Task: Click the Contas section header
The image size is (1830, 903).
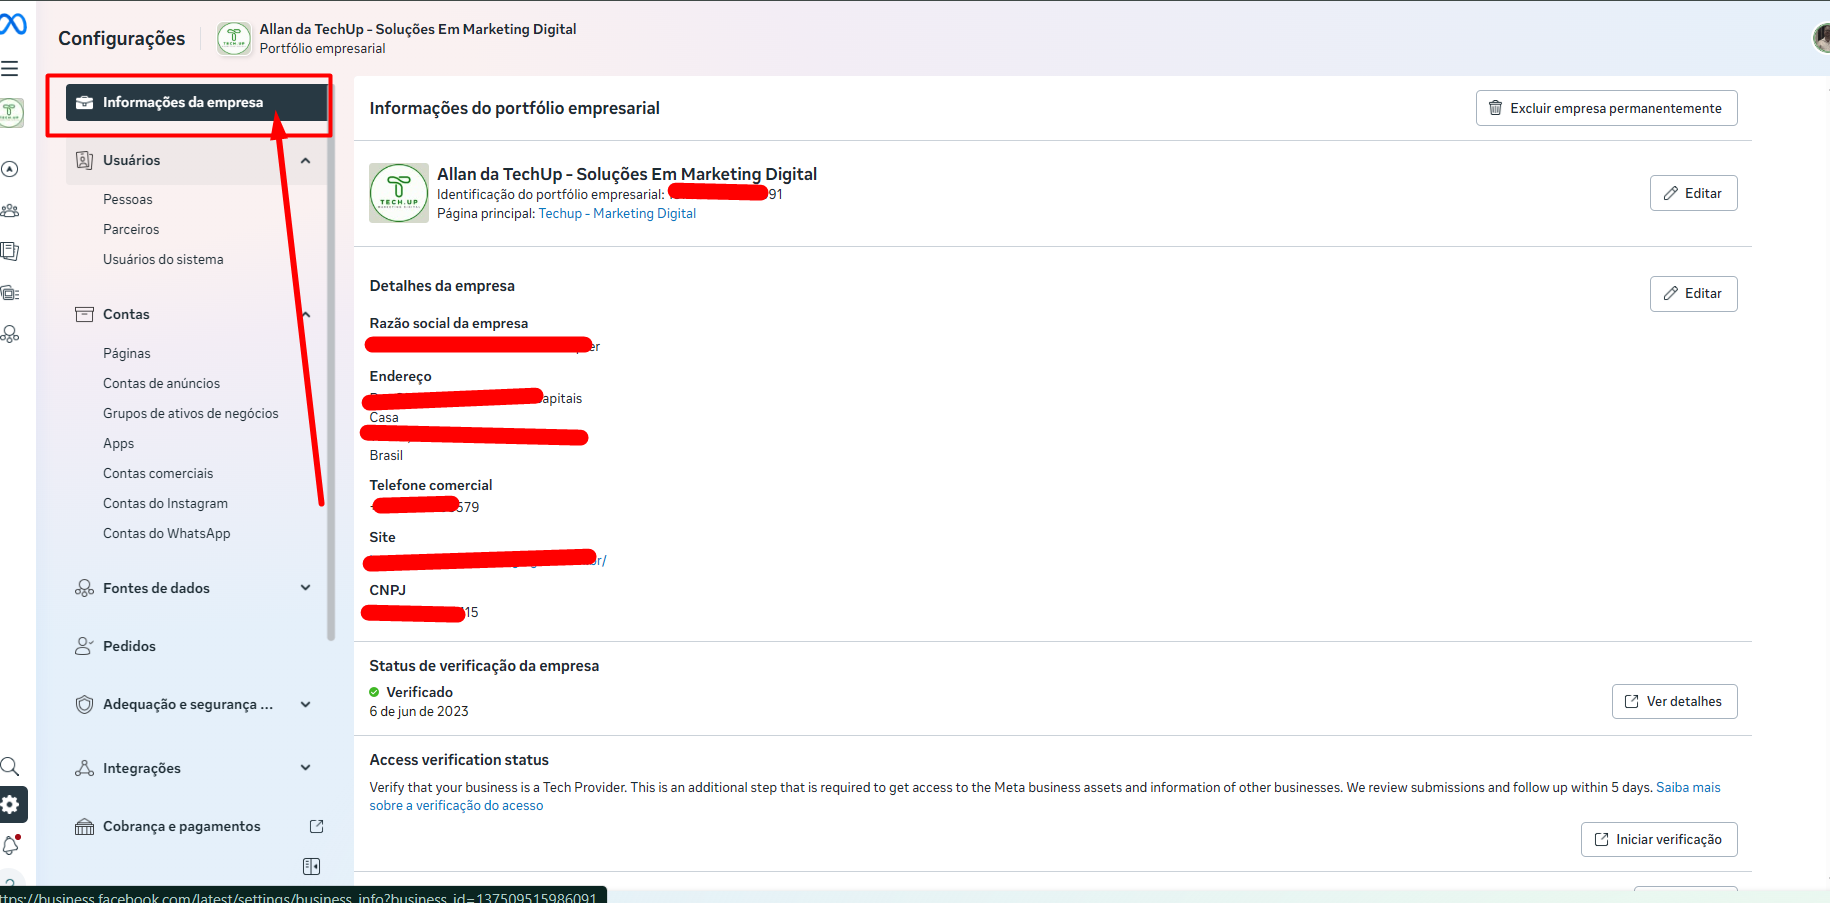Action: click(196, 314)
